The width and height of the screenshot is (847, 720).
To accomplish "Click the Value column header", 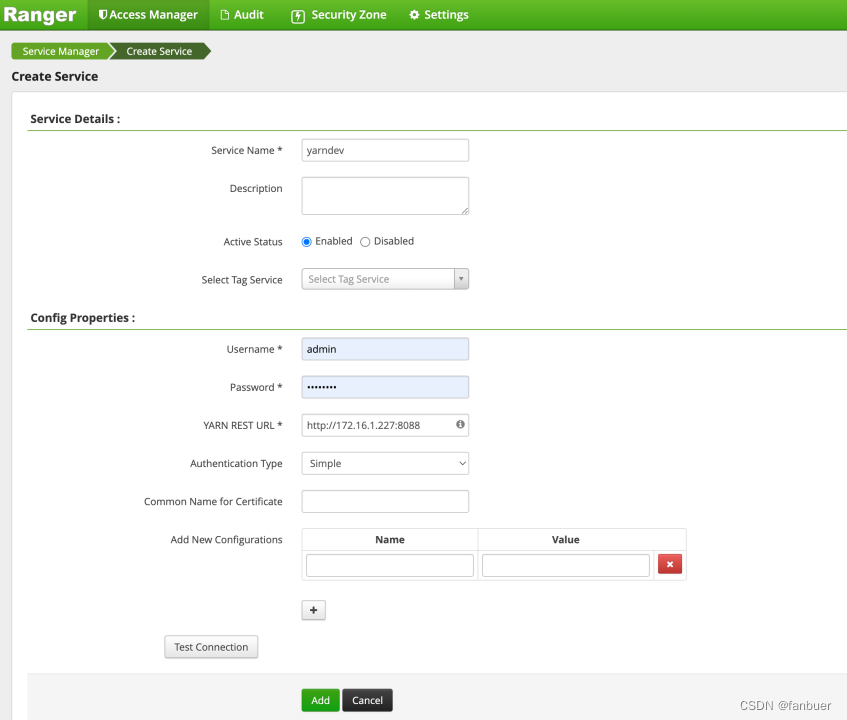I will coord(566,540).
